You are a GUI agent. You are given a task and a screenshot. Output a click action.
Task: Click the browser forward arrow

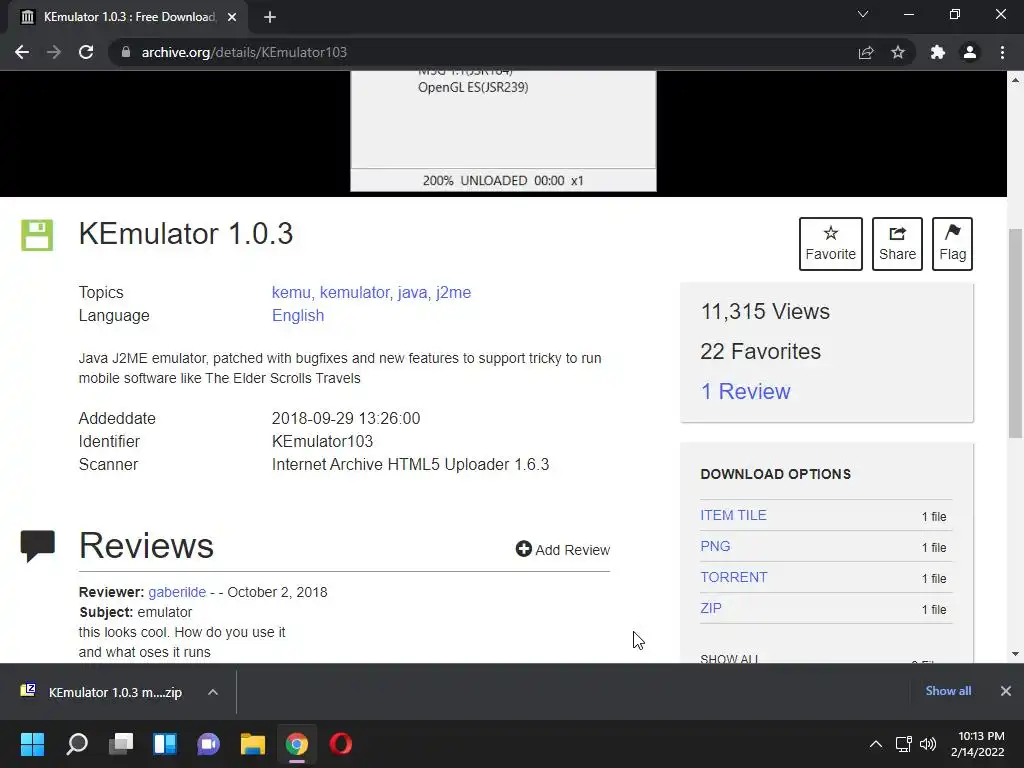54,52
